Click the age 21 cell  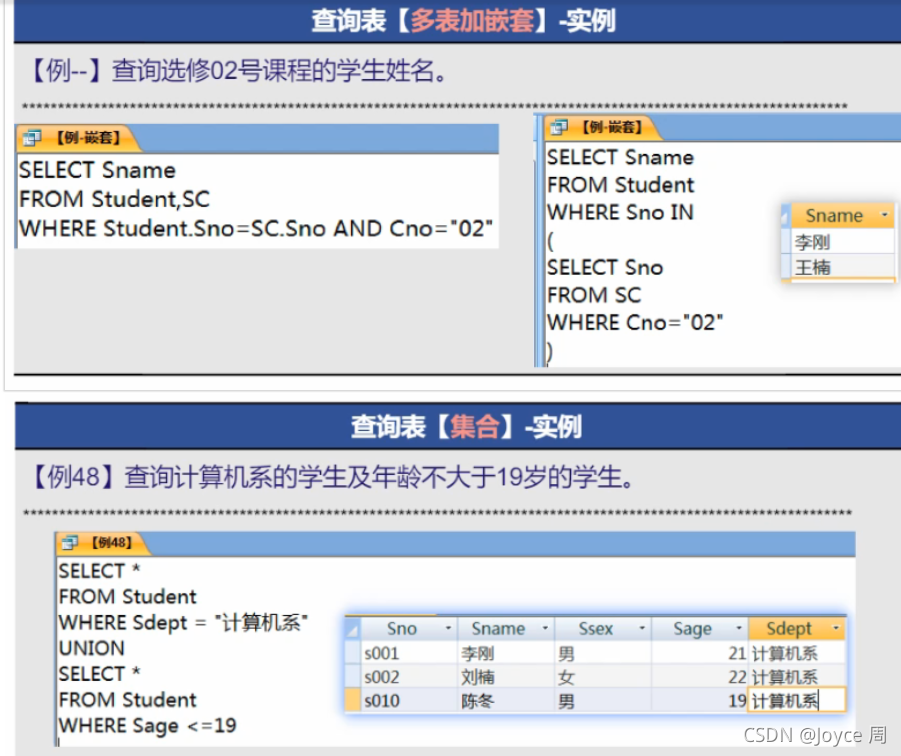pyautogui.click(x=700, y=653)
